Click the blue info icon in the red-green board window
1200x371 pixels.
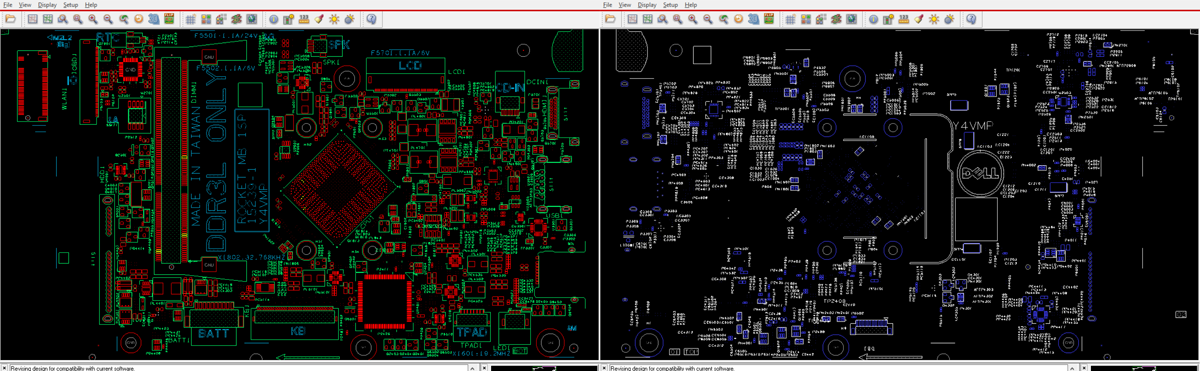(x=273, y=19)
